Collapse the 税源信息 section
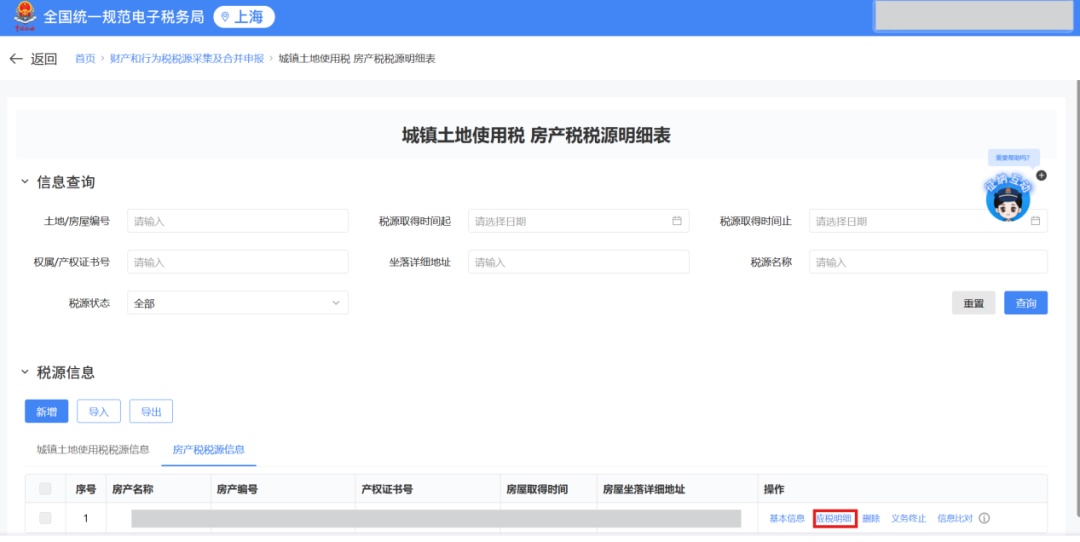1080x542 pixels. tap(25, 372)
